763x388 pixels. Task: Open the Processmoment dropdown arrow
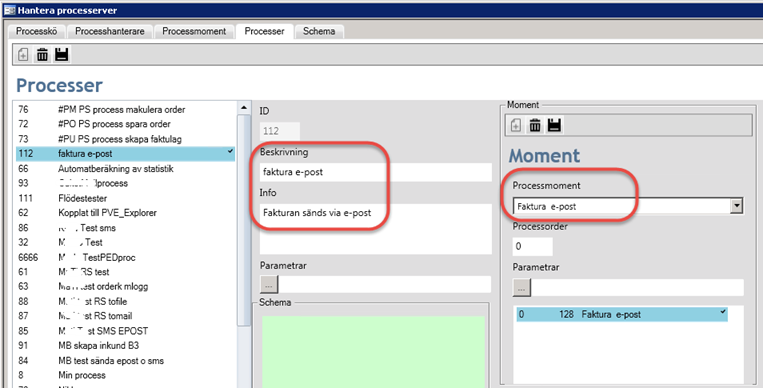[737, 206]
